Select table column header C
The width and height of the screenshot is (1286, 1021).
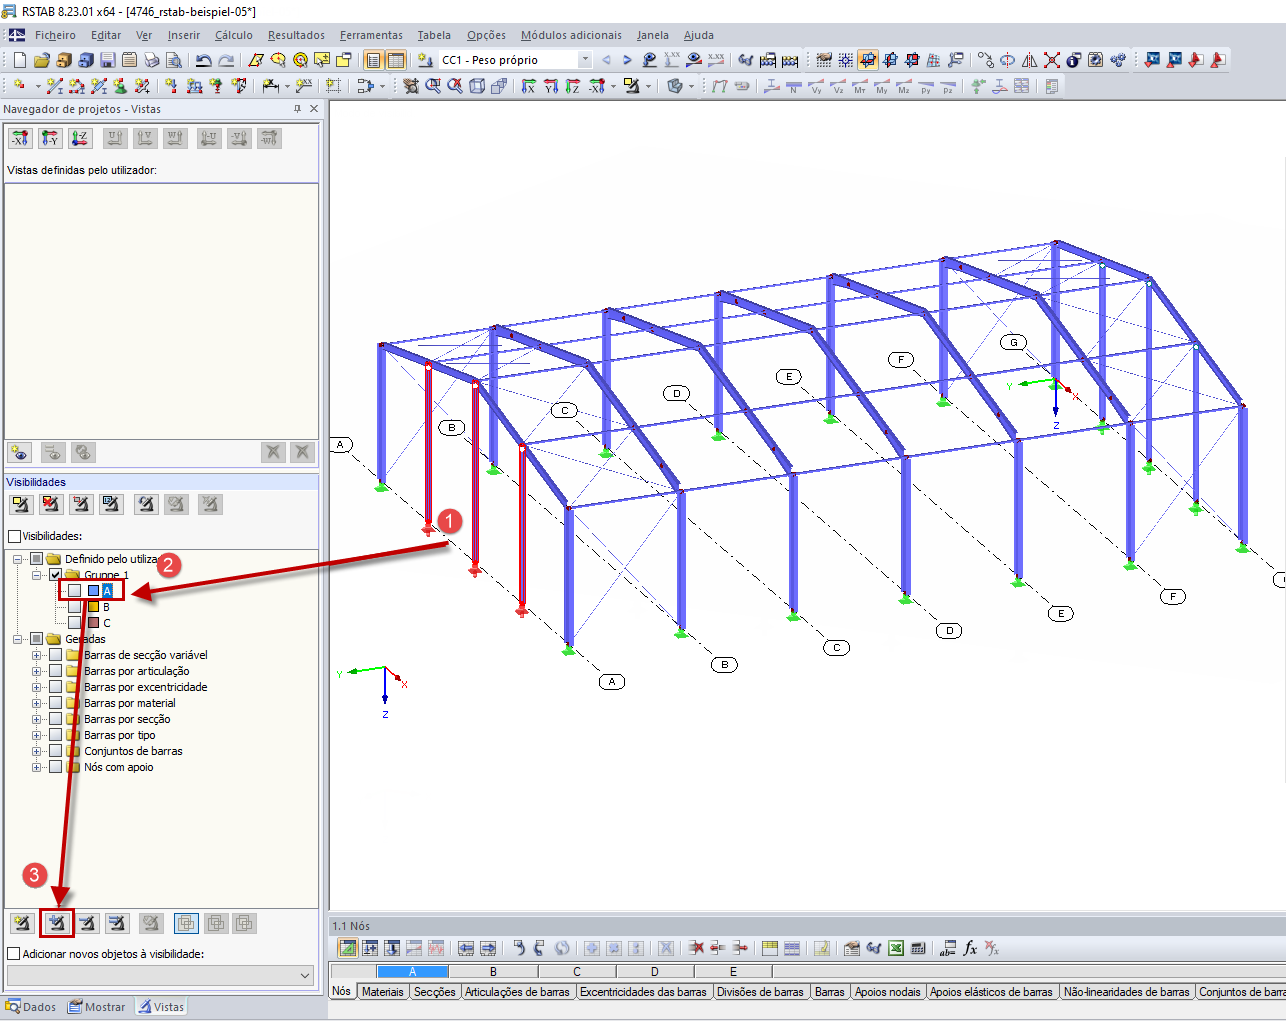(577, 971)
